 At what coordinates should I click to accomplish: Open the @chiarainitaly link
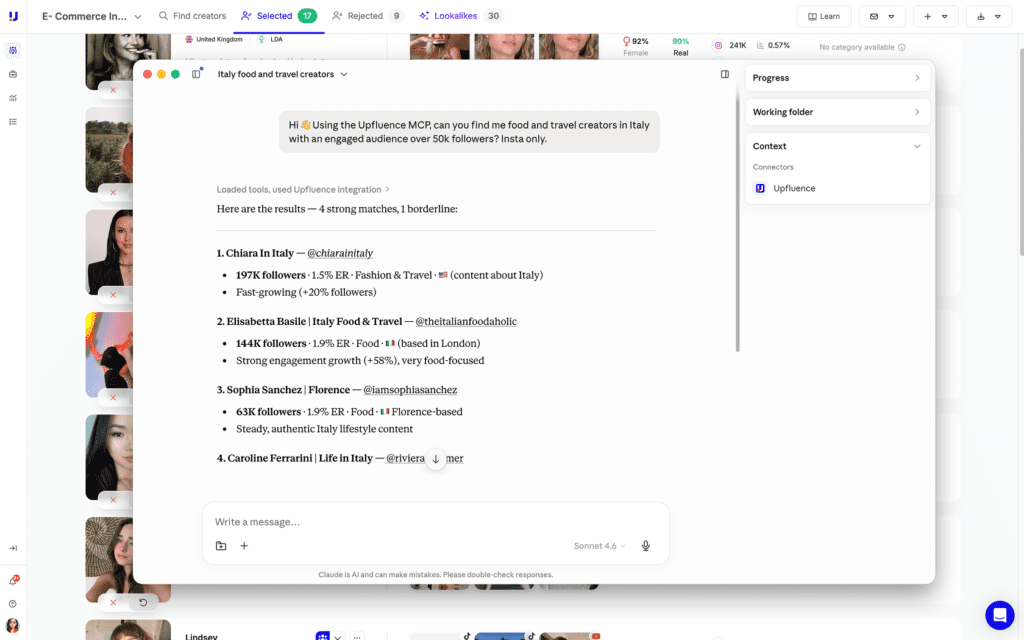[x=340, y=253]
